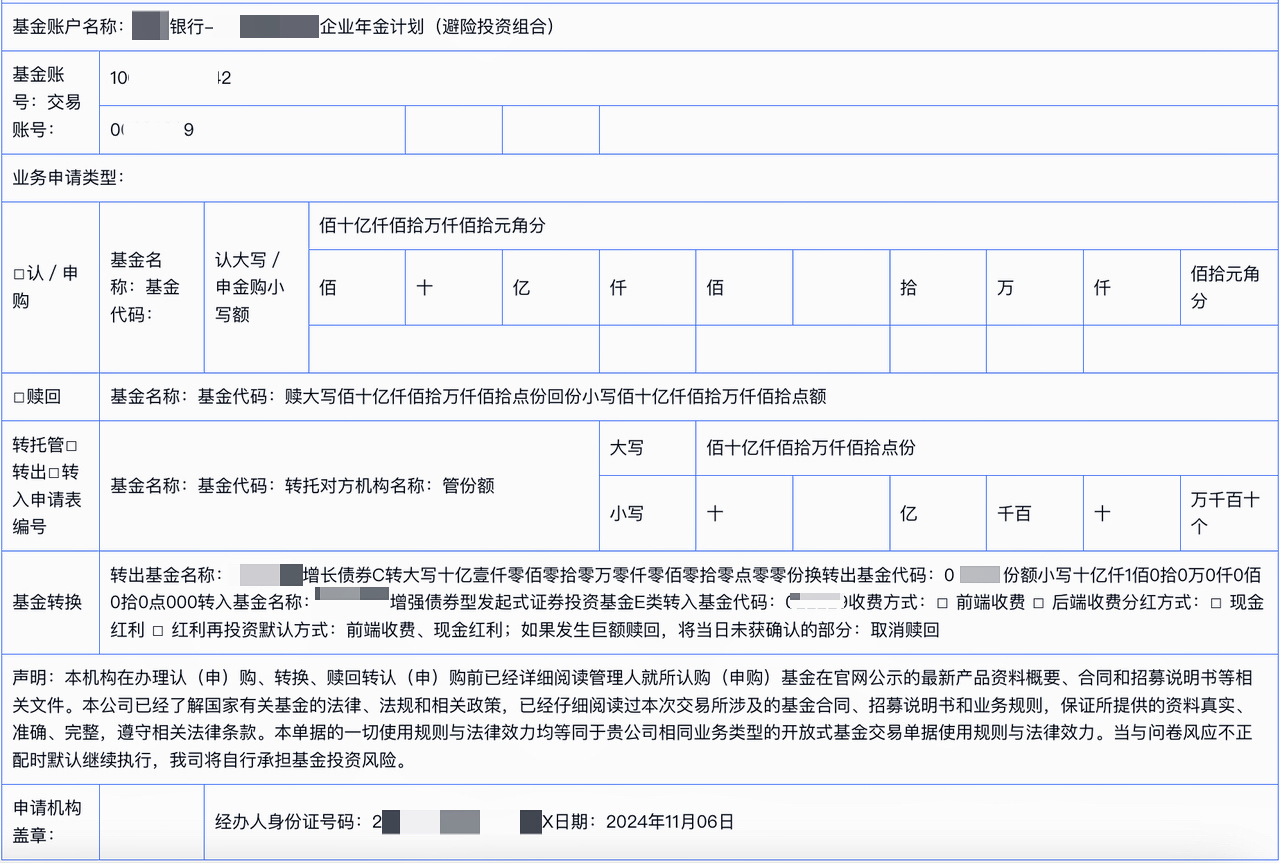Viewport: 1280px width, 863px height.
Task: Click the 佰拾元角分 column cell
Action: pos(1229,288)
